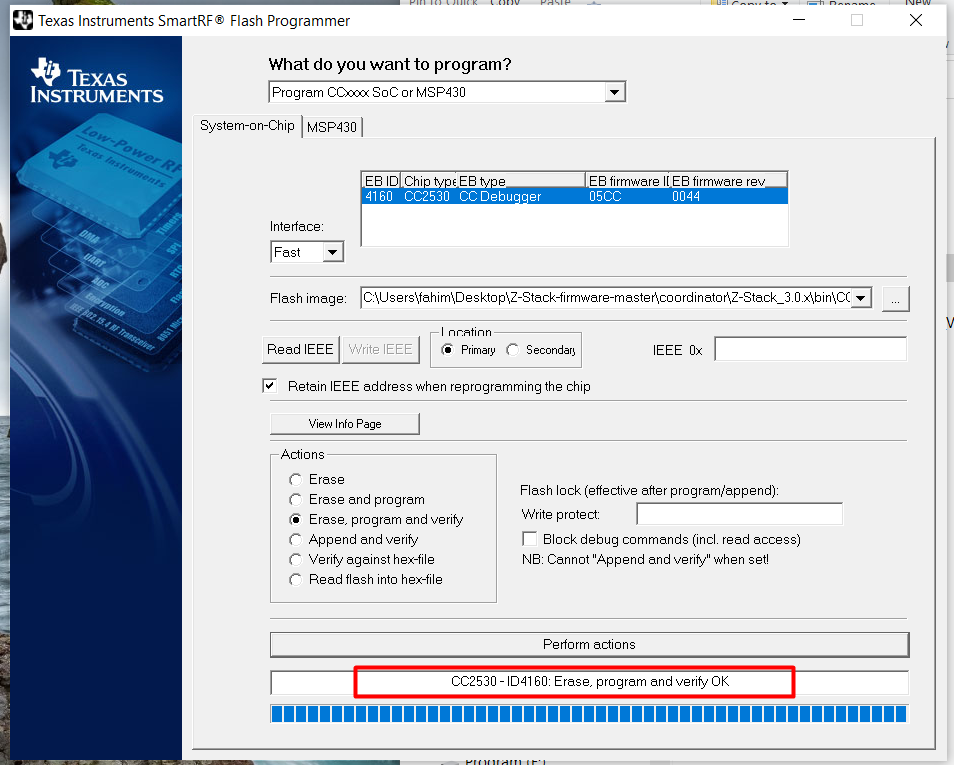Select Erase, program and verify radio button

point(296,520)
